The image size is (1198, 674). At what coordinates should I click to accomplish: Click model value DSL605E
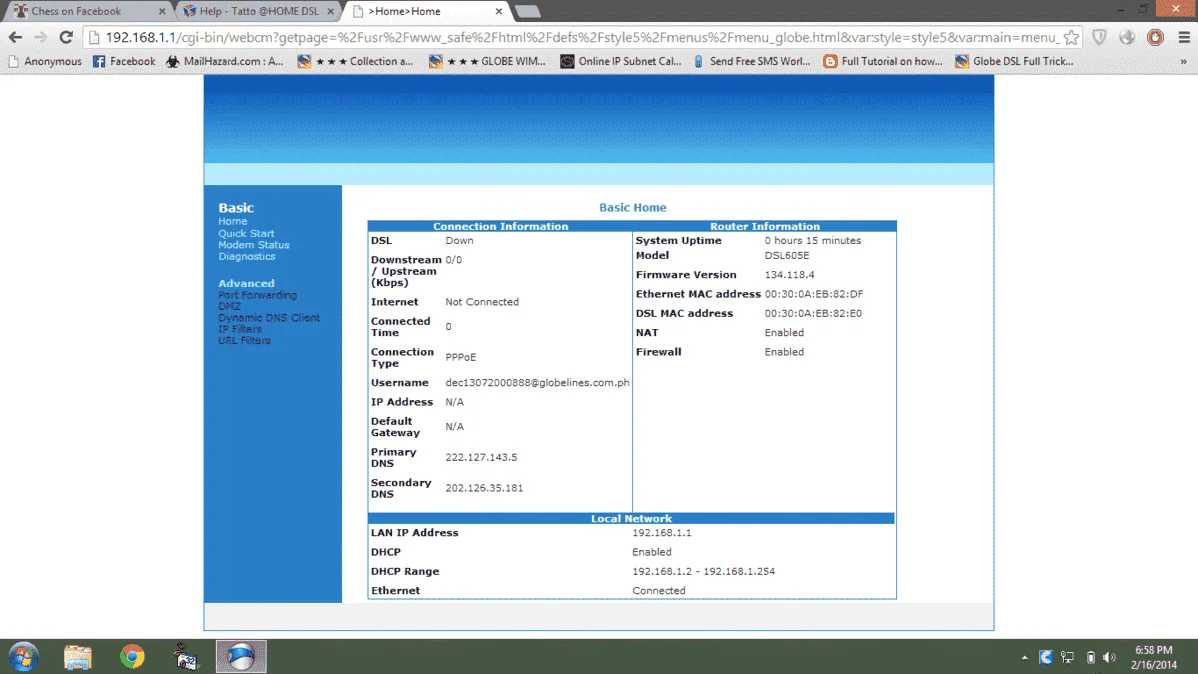click(x=787, y=255)
